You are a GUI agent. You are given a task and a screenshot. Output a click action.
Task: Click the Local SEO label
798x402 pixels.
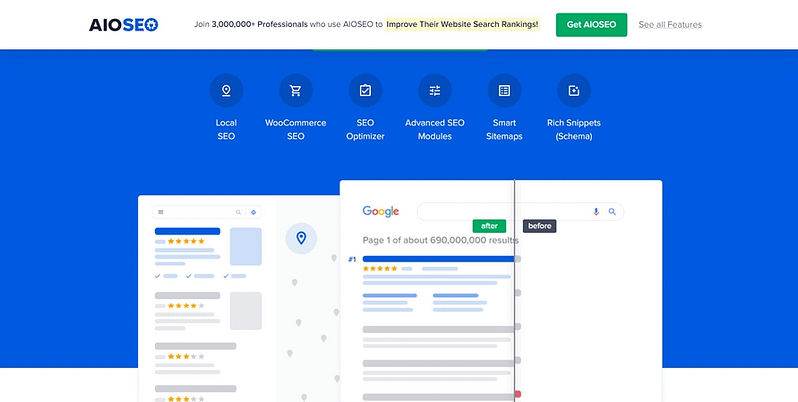(226, 129)
